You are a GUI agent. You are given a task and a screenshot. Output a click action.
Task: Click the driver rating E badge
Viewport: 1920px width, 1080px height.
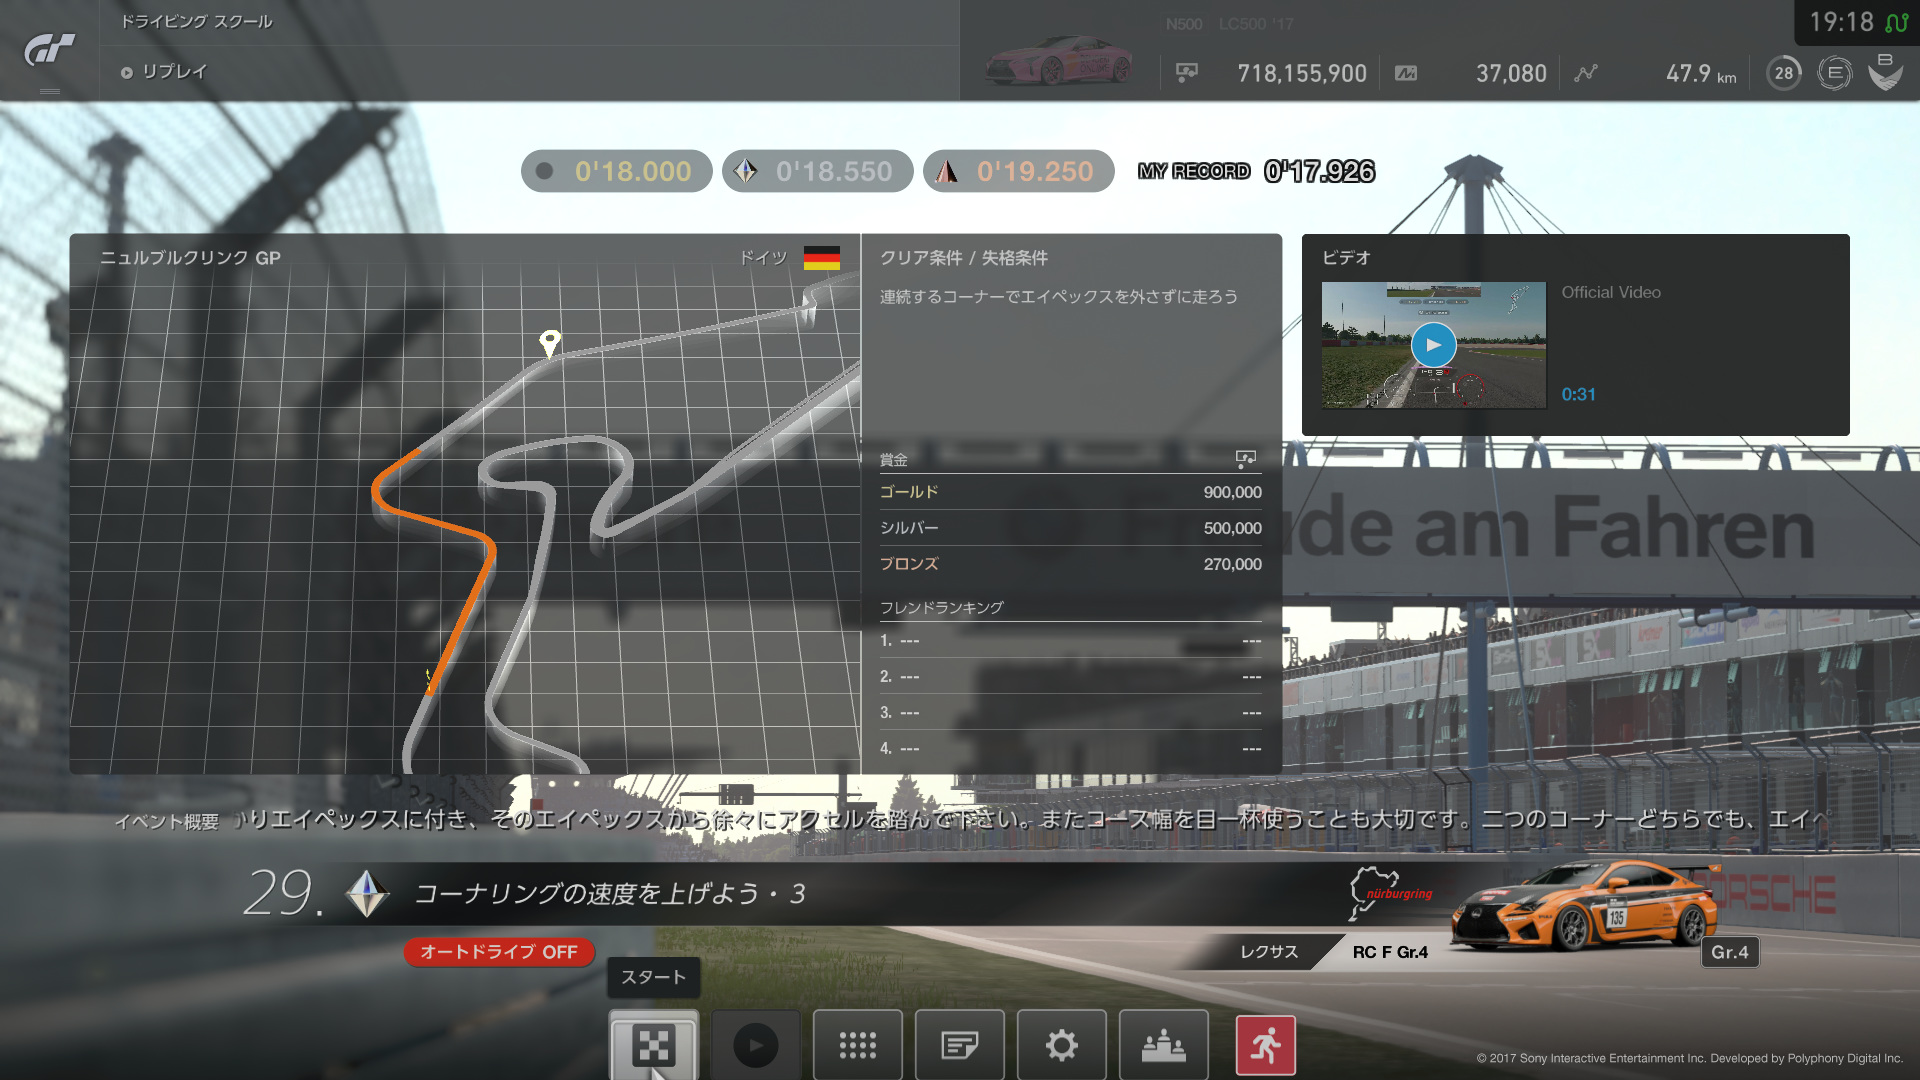1835,73
